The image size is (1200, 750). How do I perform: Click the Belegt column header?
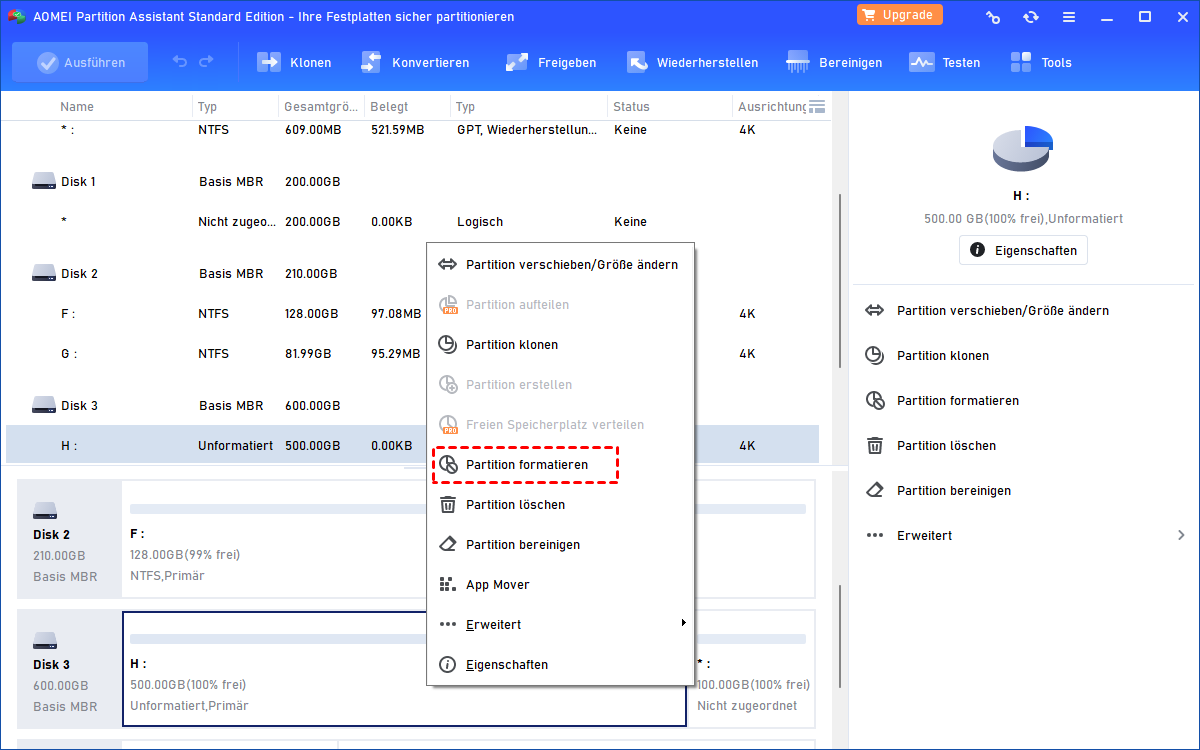[389, 106]
